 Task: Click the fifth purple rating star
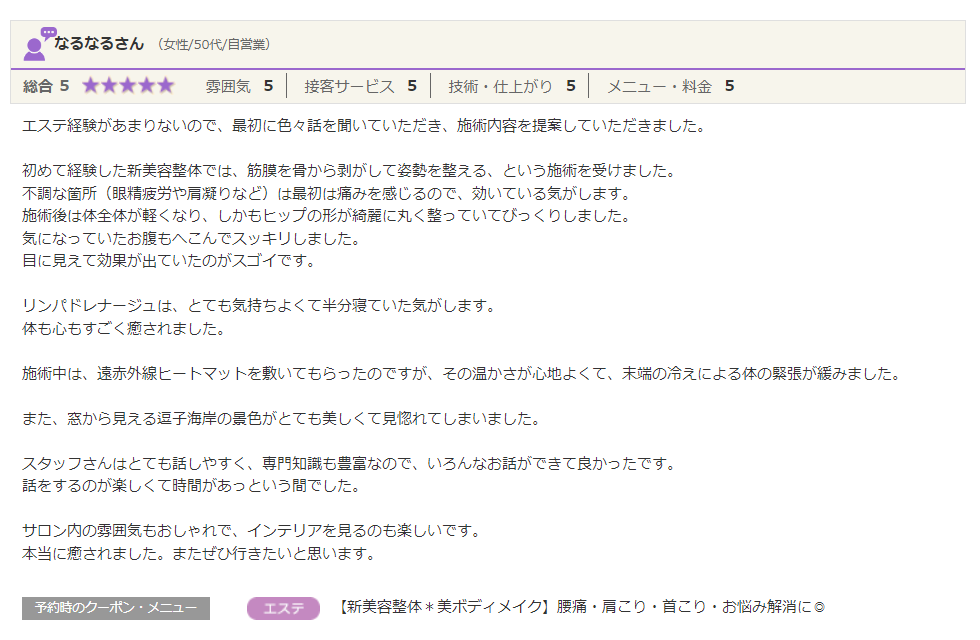165,86
